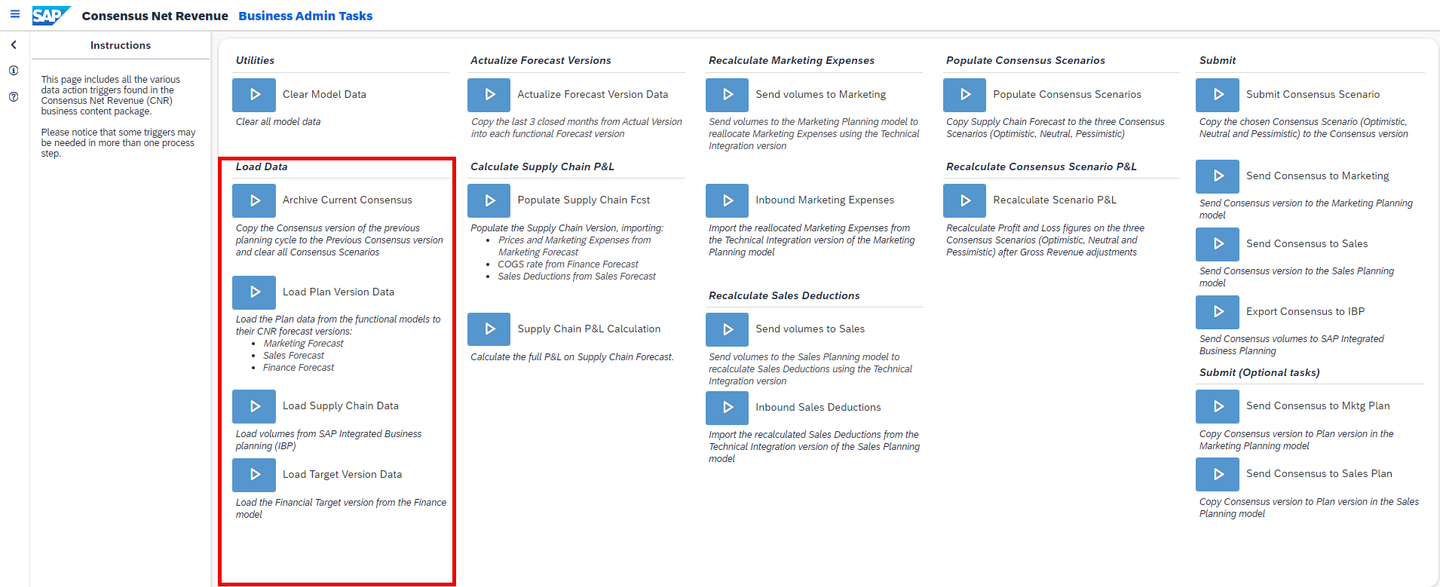Click the Load Data section heading

262,166
